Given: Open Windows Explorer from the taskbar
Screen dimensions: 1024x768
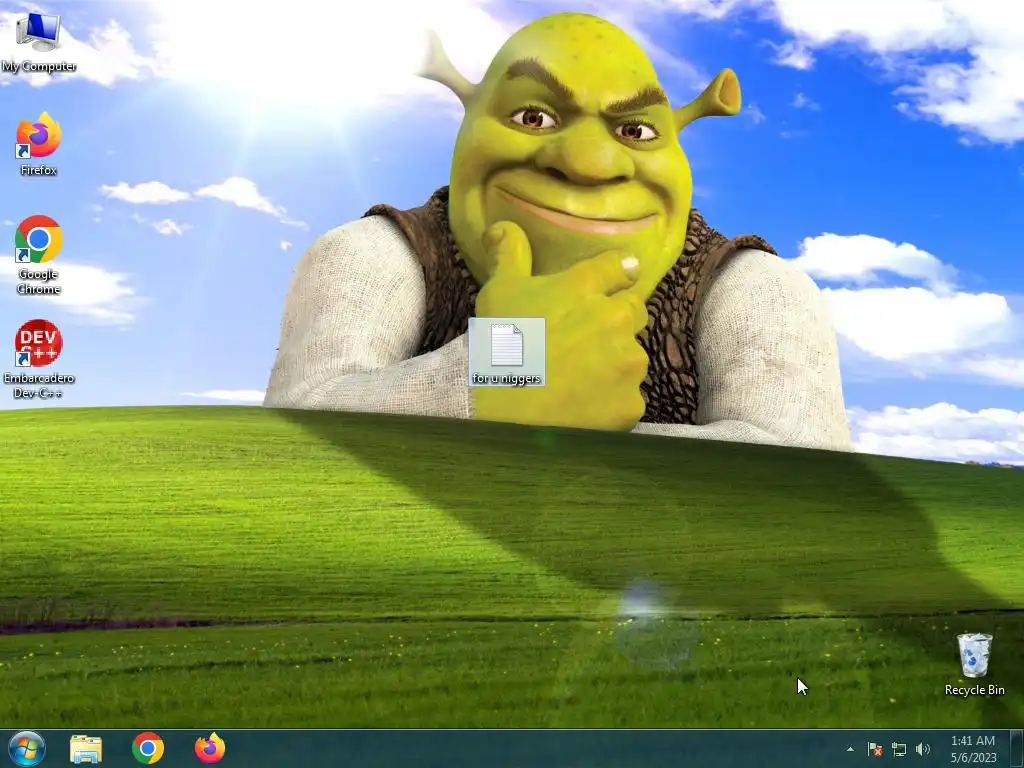Looking at the screenshot, I should 86,749.
